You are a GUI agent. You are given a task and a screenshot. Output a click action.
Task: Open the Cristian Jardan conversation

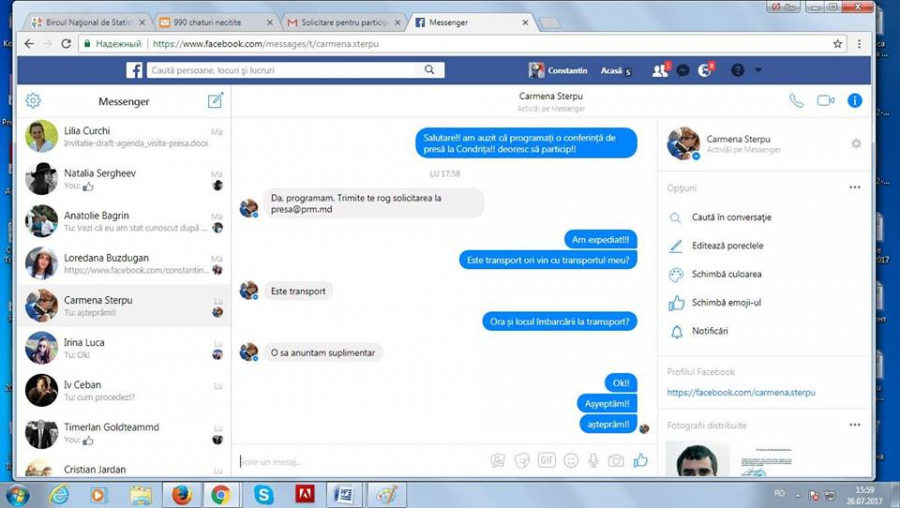(124, 466)
